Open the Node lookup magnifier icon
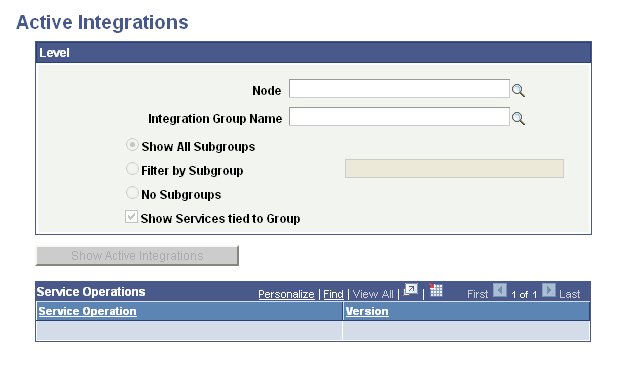The image size is (620, 367). coord(518,91)
